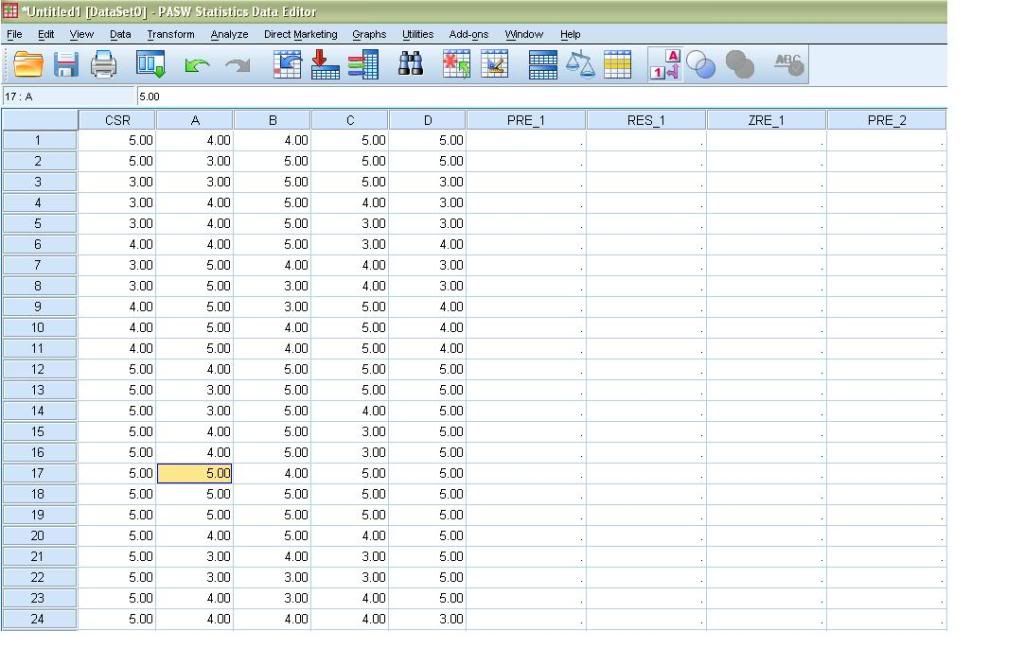The height and width of the screenshot is (666, 1024).
Task: Open the Go to Case tool
Action: pos(287,65)
